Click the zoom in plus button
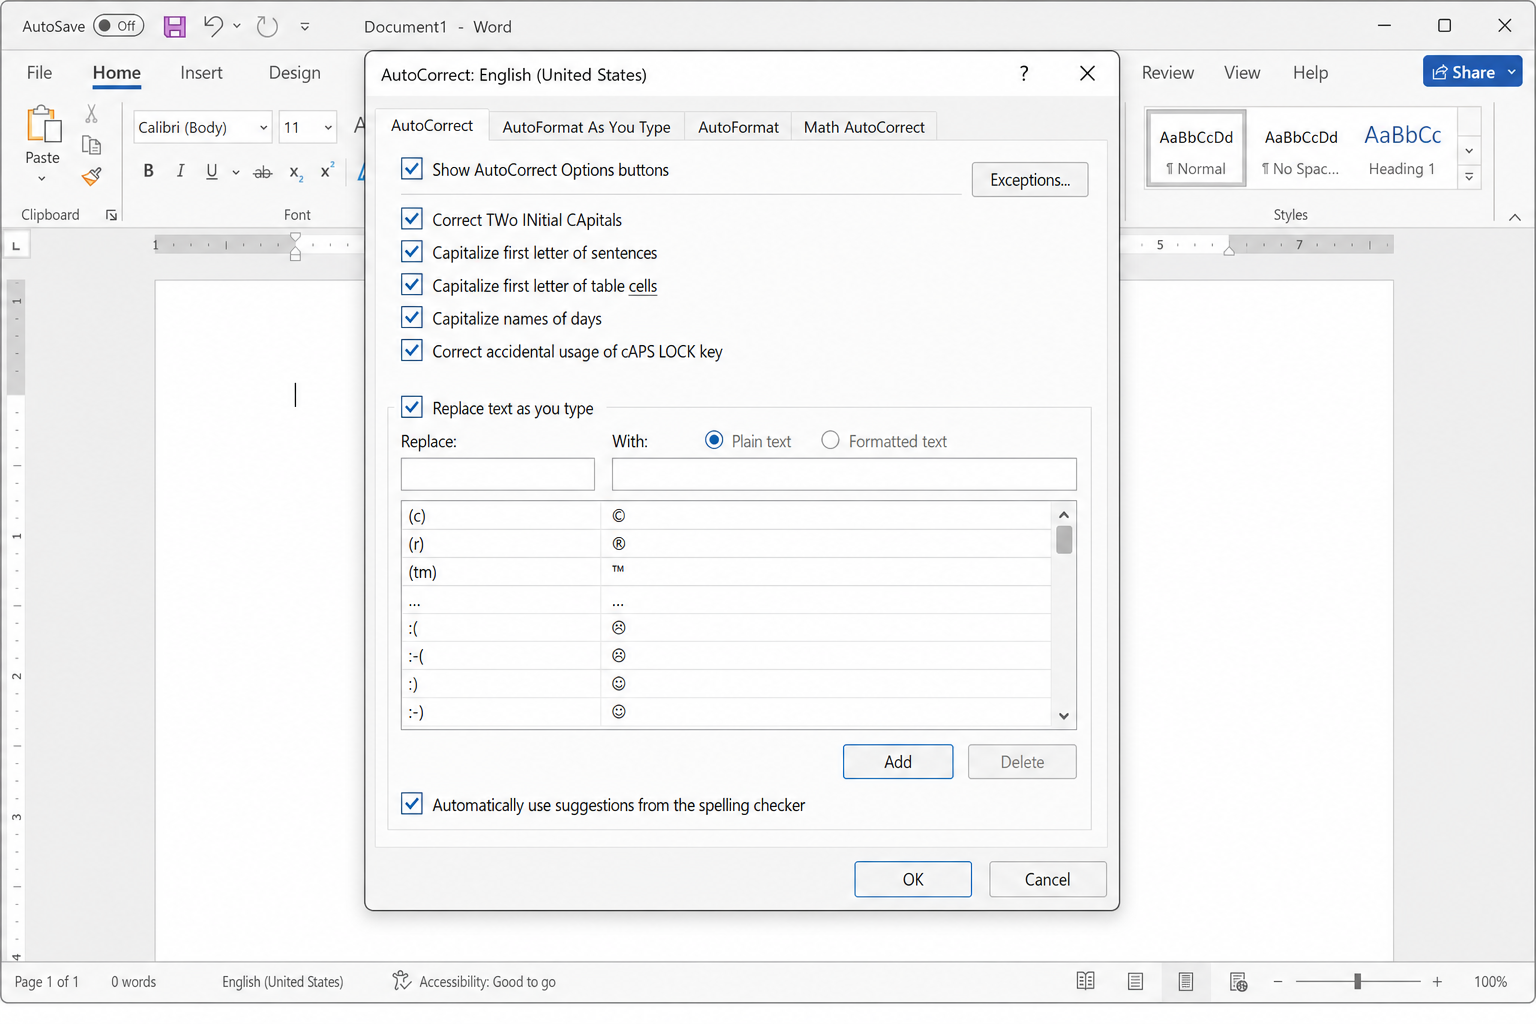Screen dimensions: 1536x1024 (1437, 982)
